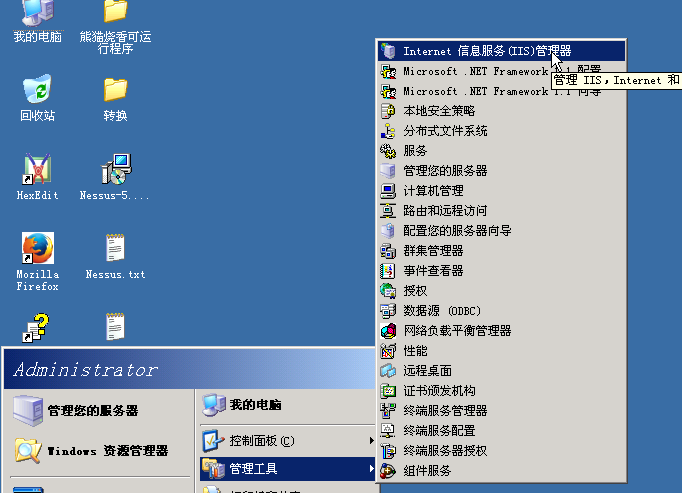
Task: Select 终端服务器授权 menu entry
Action: [501, 451]
